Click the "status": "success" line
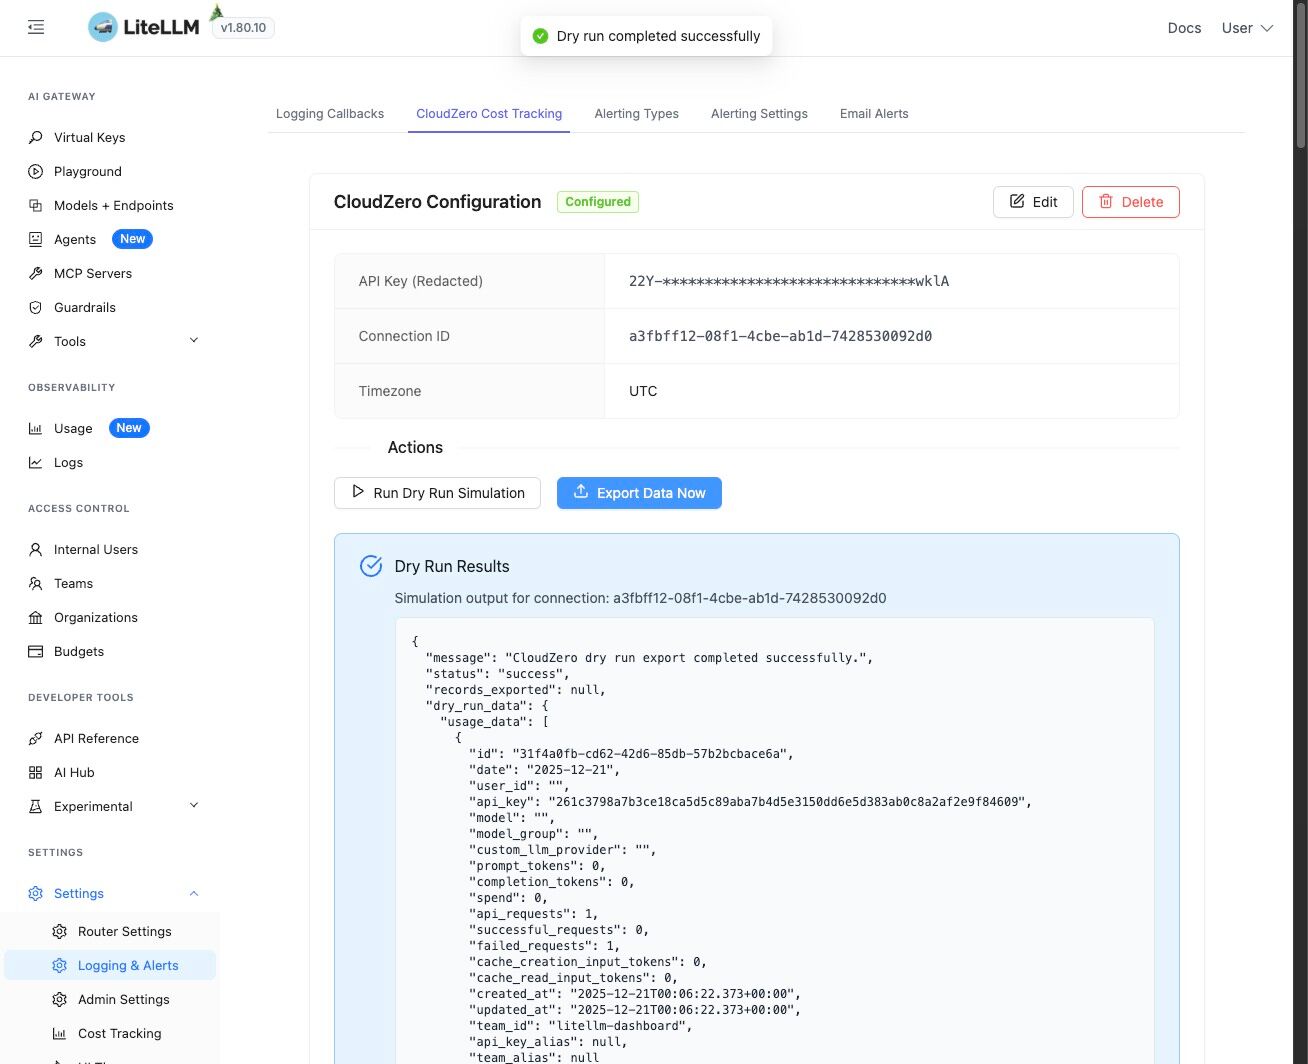 (498, 674)
